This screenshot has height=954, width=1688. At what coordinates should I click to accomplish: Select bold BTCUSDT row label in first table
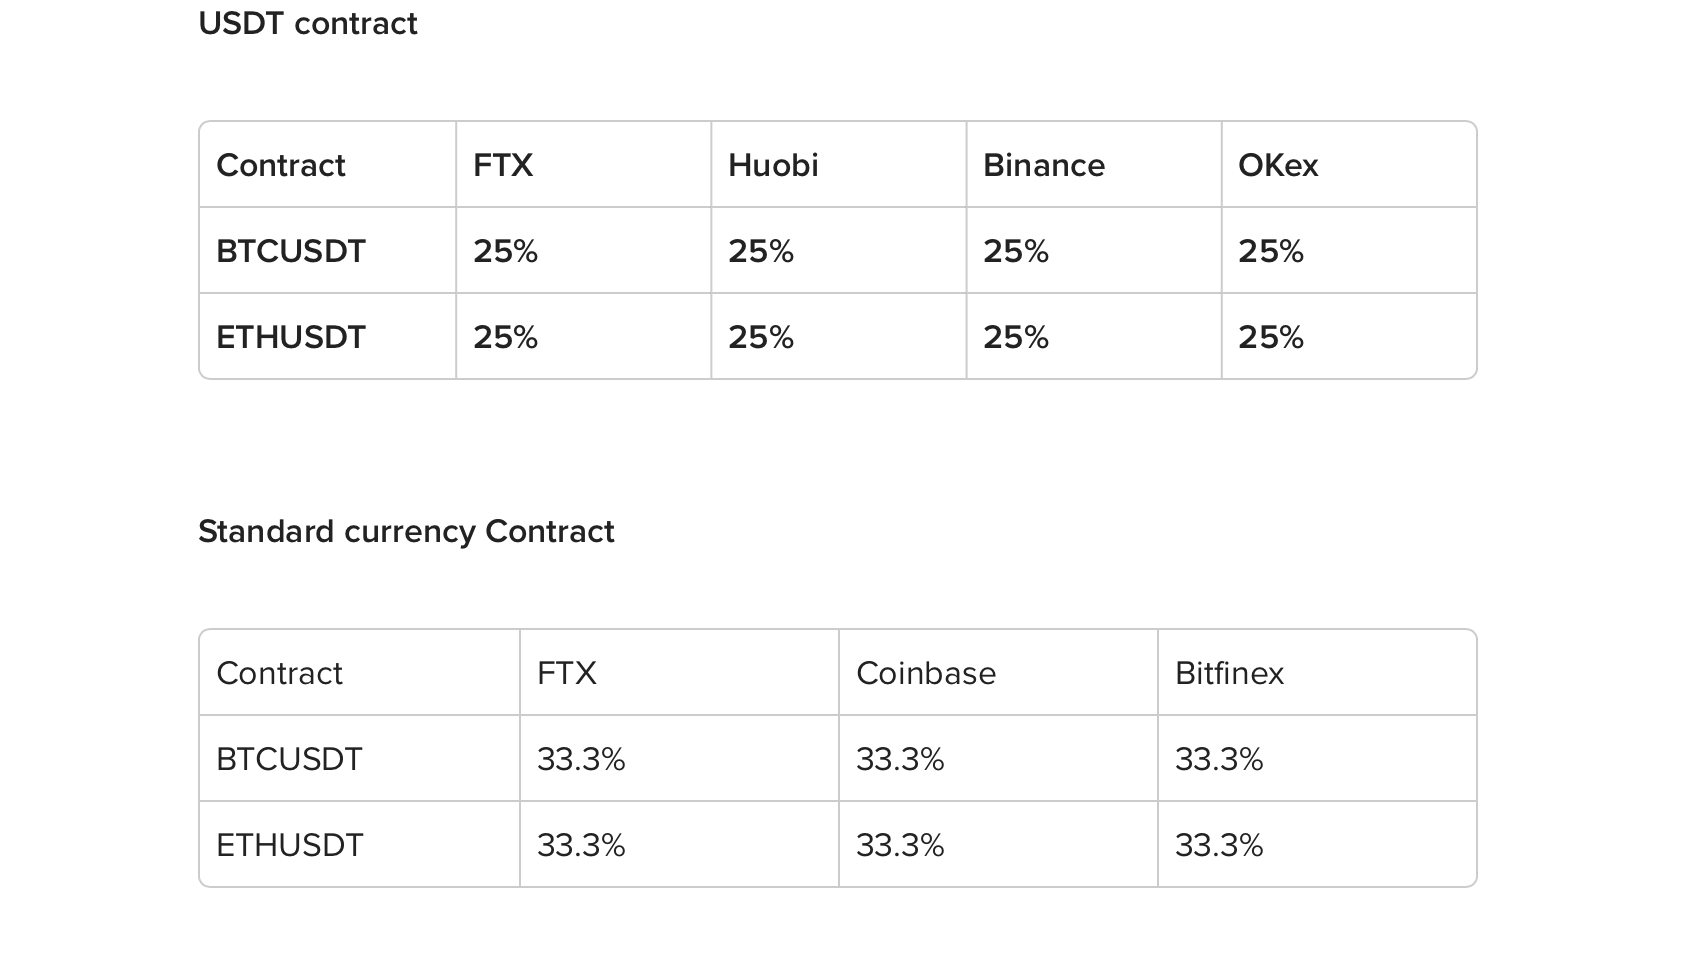(x=291, y=251)
